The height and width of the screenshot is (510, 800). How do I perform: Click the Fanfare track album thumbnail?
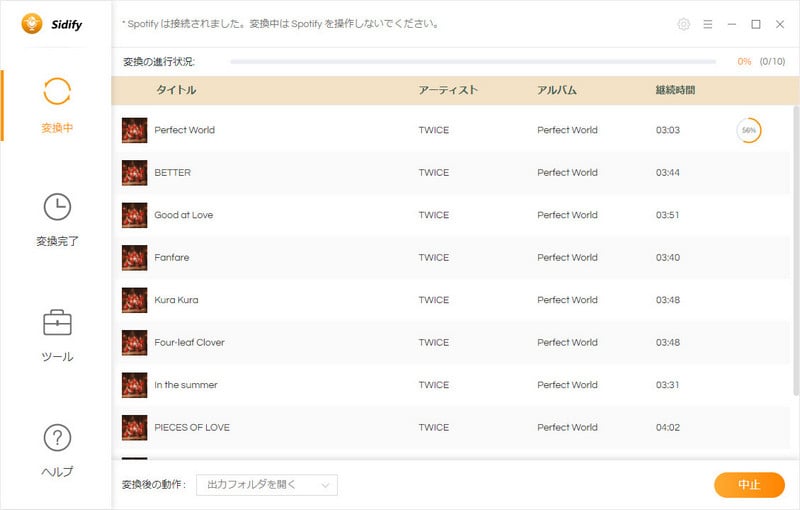pyautogui.click(x=134, y=258)
